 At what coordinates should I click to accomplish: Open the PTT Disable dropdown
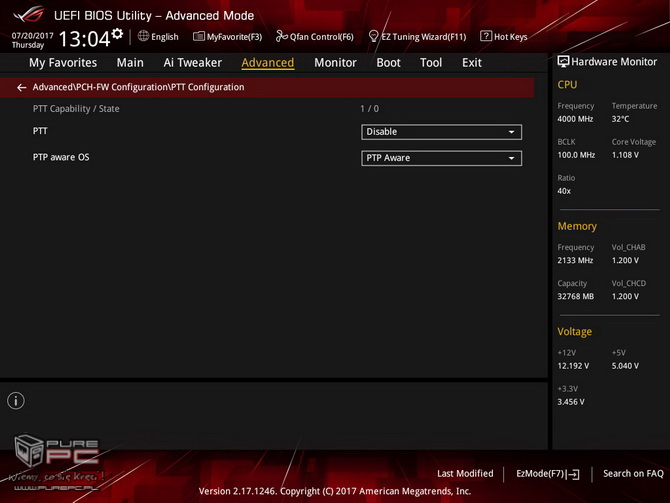(x=441, y=132)
